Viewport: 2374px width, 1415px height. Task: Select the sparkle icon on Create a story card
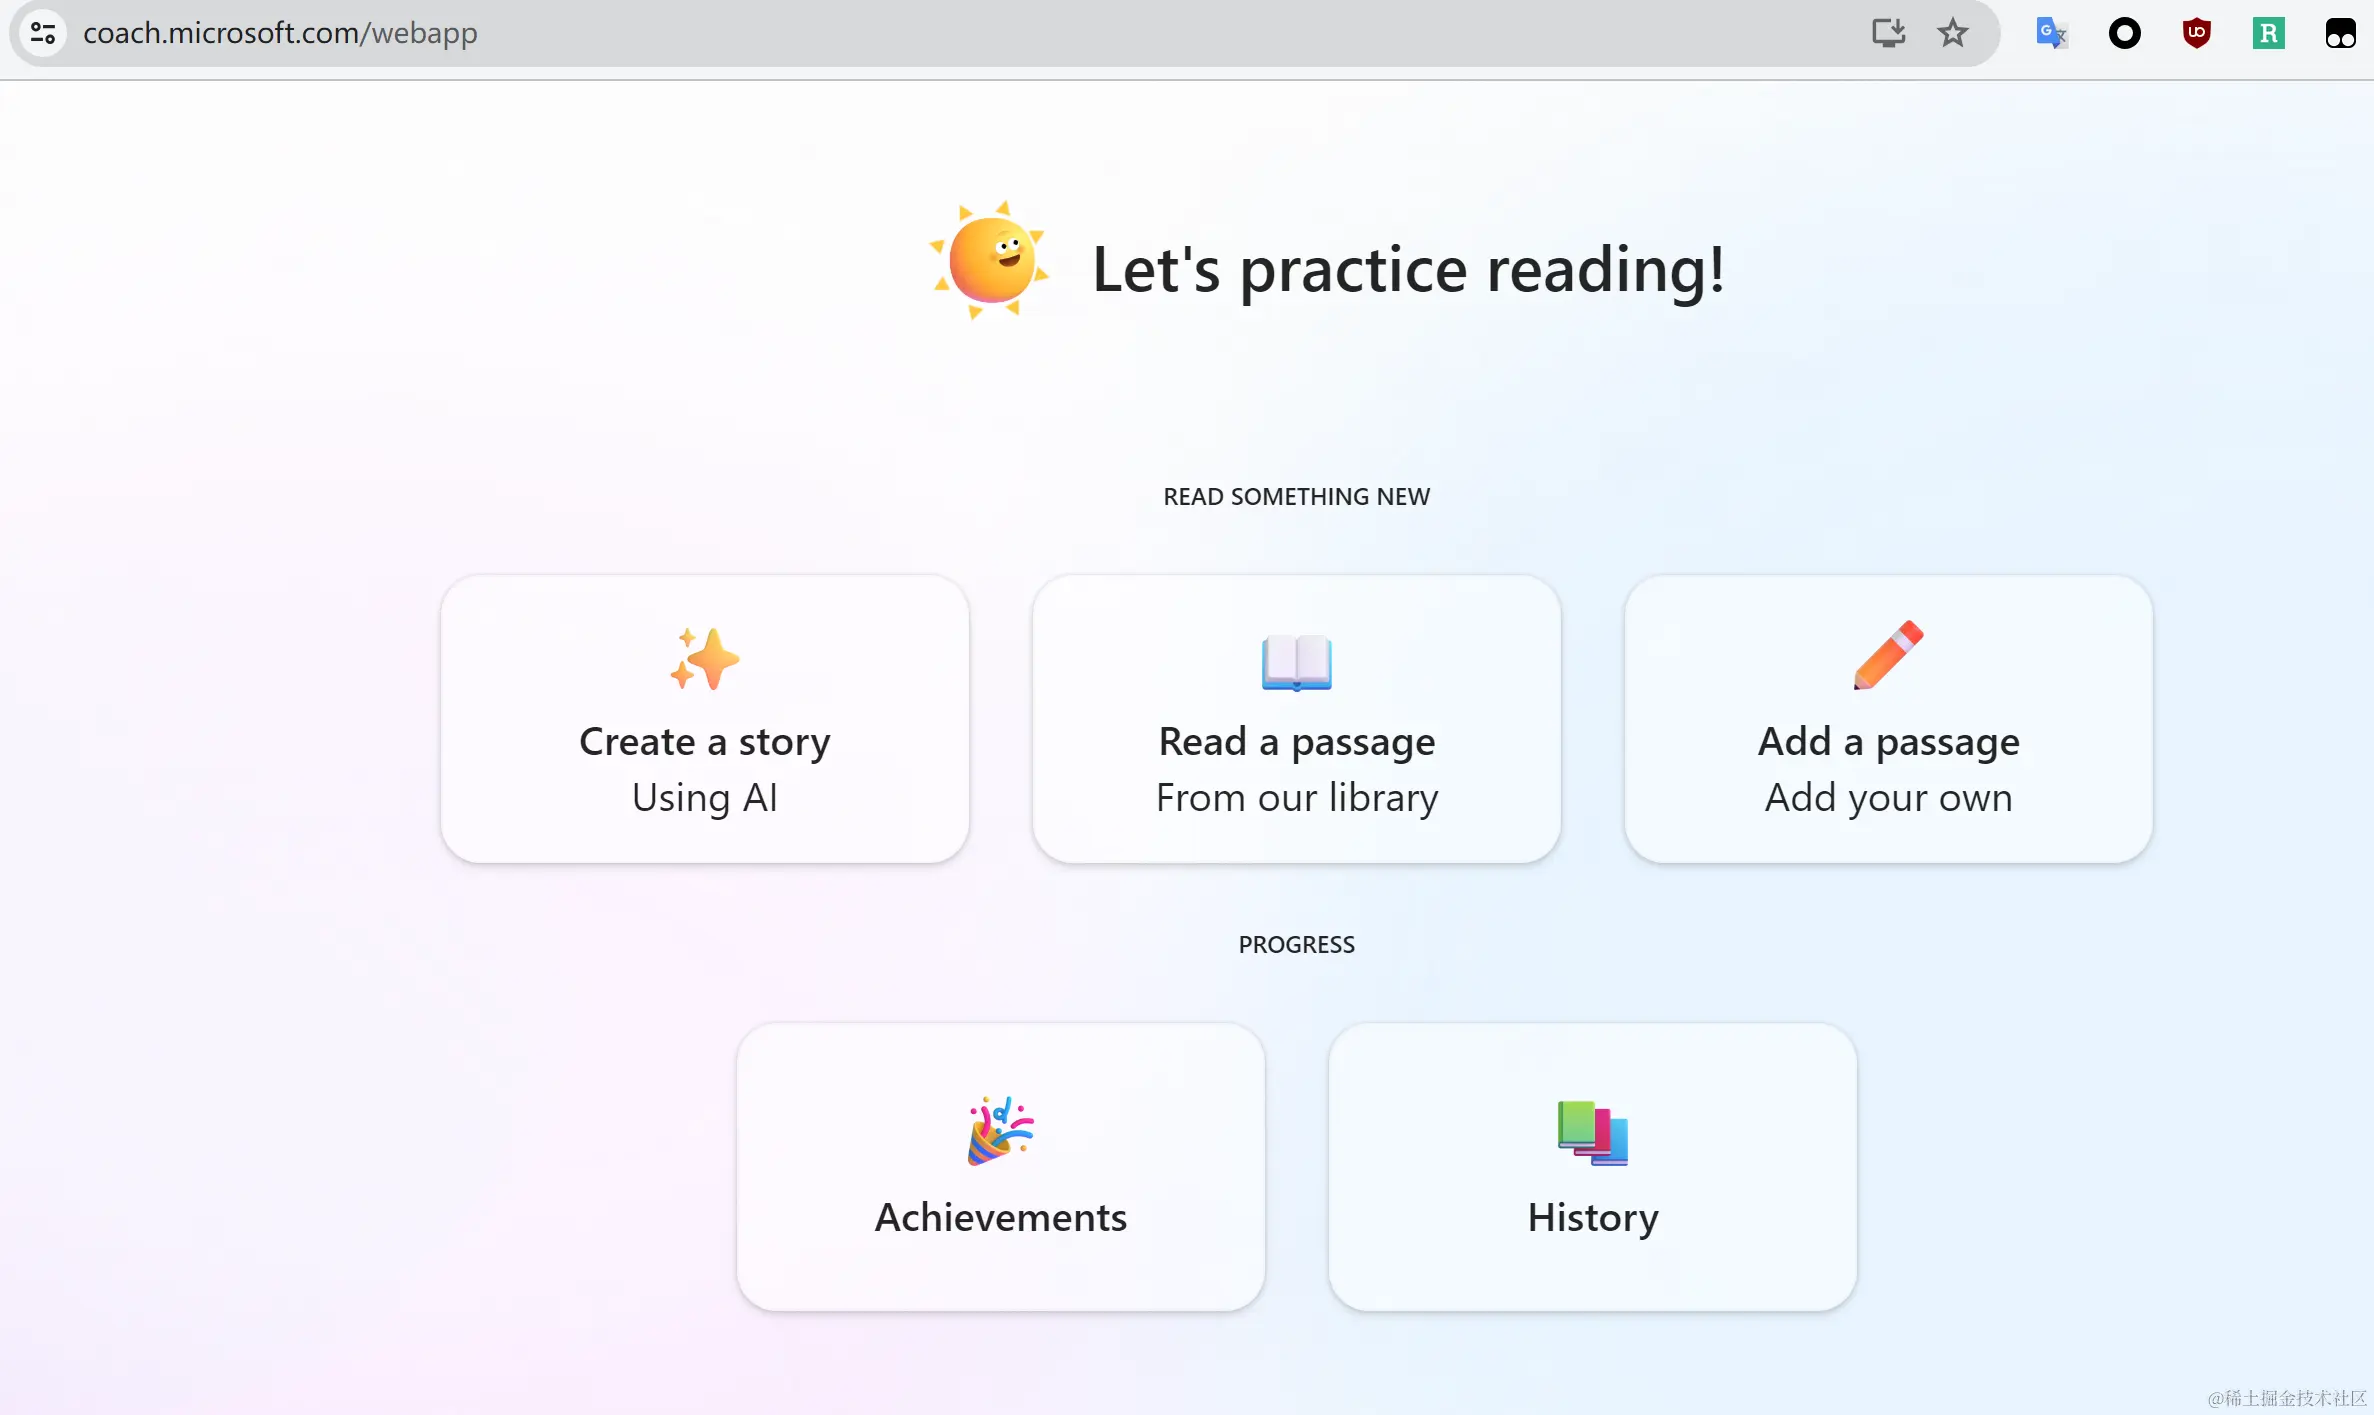(x=705, y=657)
